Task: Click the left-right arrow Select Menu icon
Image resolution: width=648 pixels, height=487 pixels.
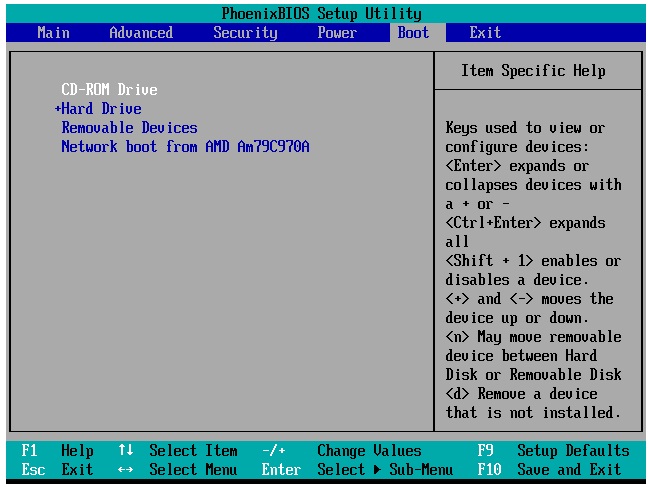Action: point(125,470)
